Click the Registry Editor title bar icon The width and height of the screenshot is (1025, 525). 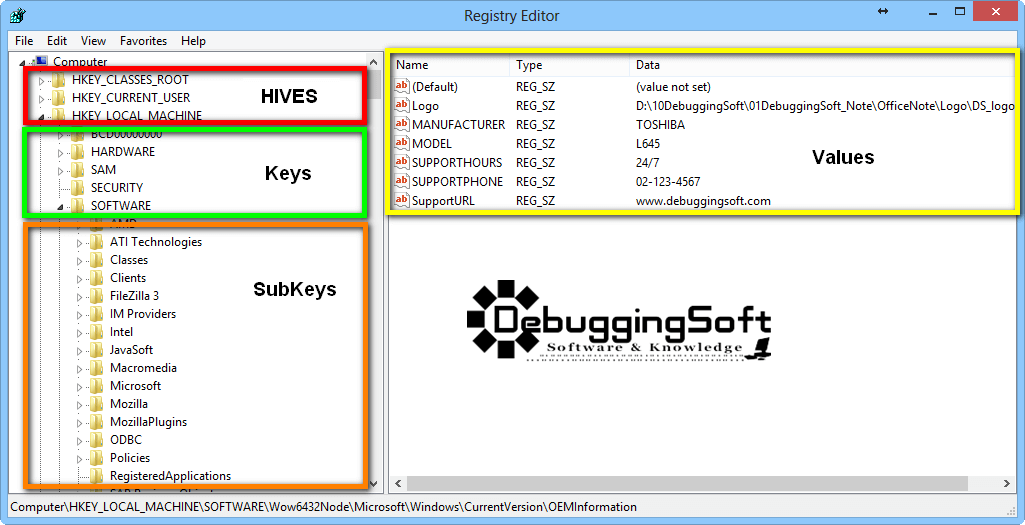coord(18,14)
